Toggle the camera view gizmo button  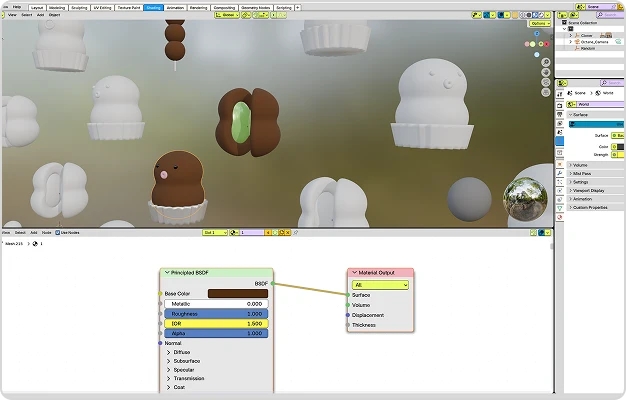(x=546, y=82)
